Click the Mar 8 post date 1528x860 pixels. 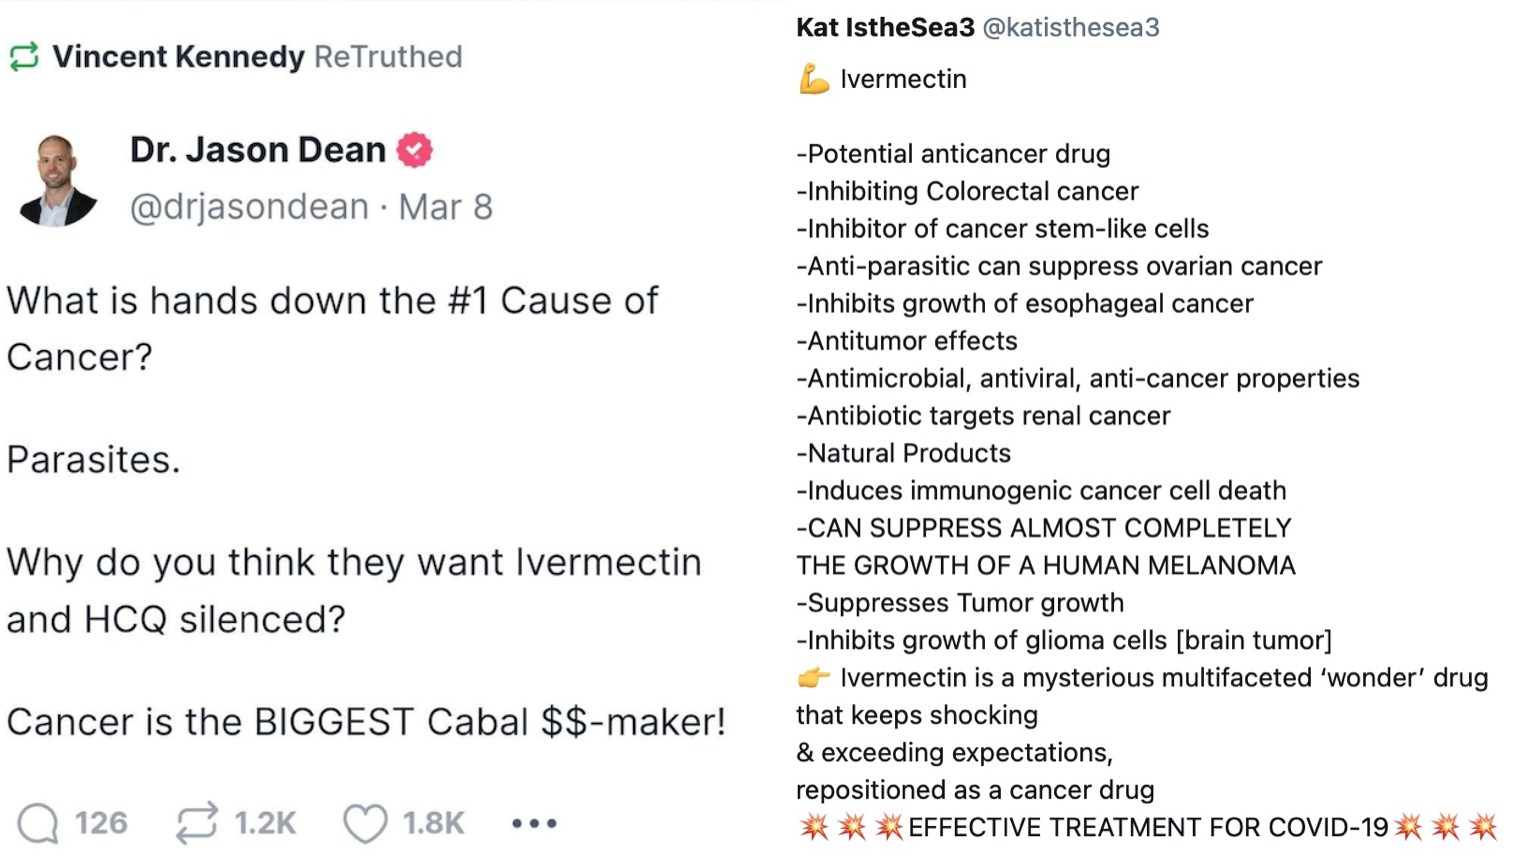pyautogui.click(x=445, y=207)
